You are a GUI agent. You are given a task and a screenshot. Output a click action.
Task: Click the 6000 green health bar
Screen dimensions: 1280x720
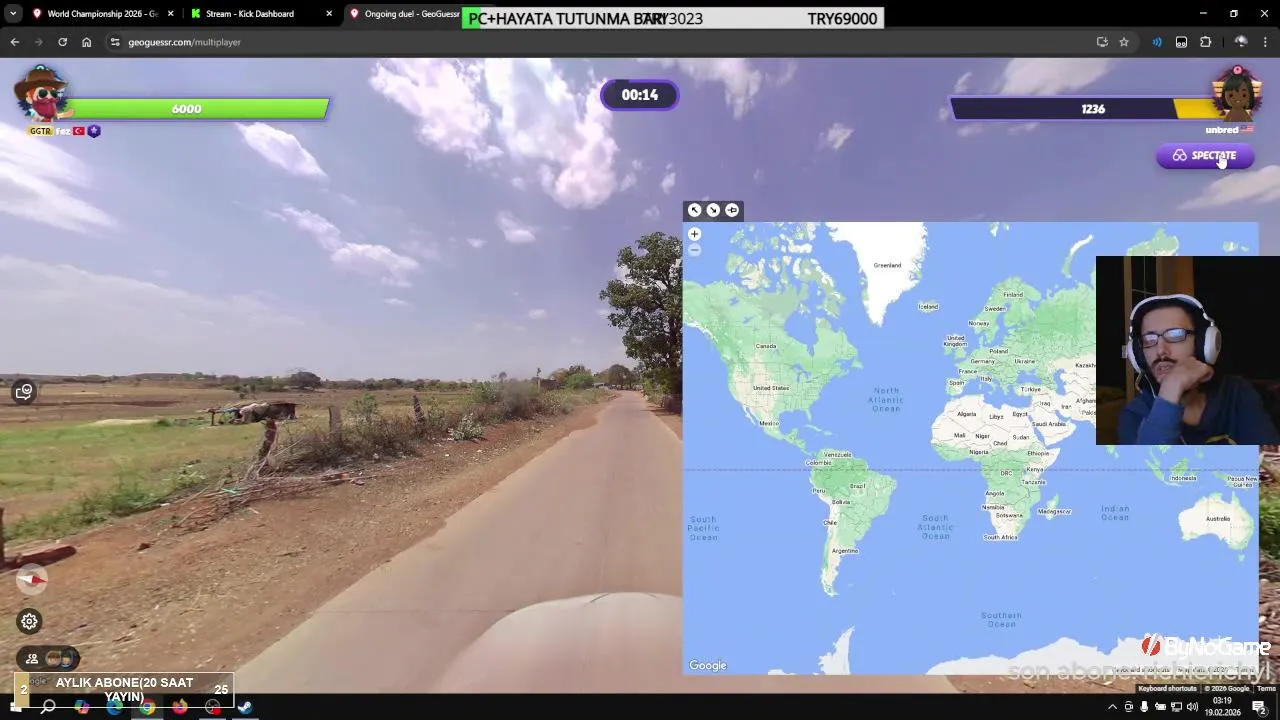click(187, 109)
